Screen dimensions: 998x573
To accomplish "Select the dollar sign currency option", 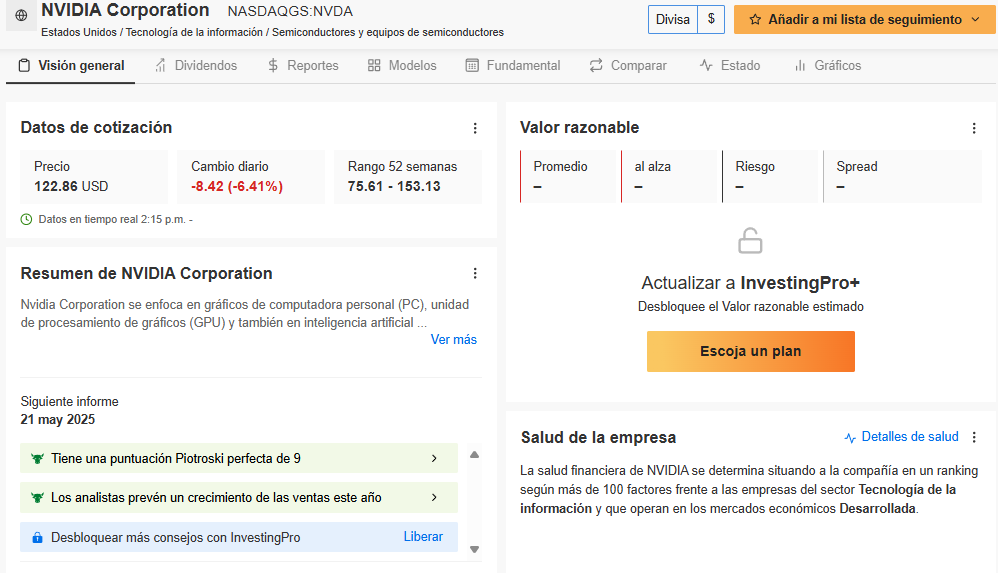I will click(x=711, y=20).
